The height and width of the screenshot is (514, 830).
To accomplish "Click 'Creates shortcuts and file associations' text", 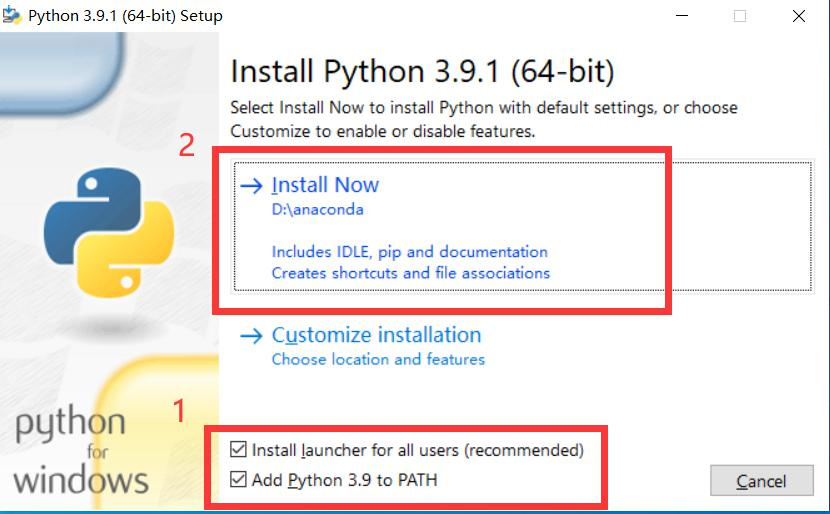I will click(411, 273).
